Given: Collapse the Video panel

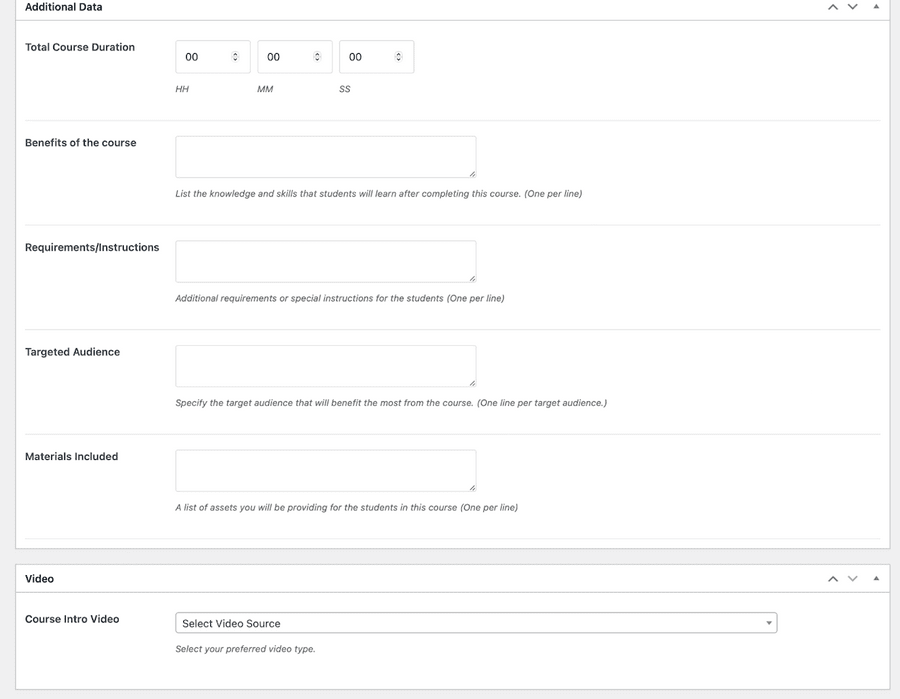Looking at the screenshot, I should tap(876, 579).
